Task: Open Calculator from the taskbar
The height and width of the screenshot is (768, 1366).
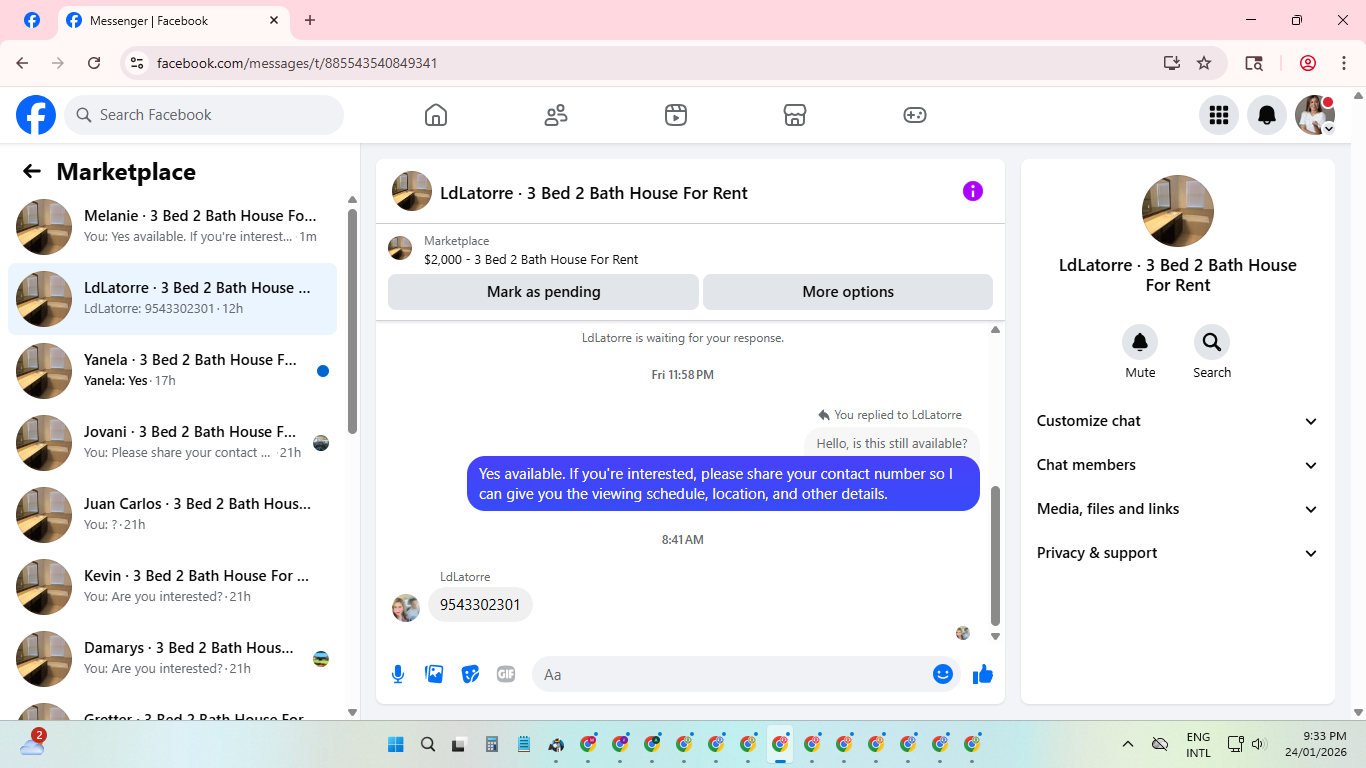Action: pyautogui.click(x=492, y=744)
